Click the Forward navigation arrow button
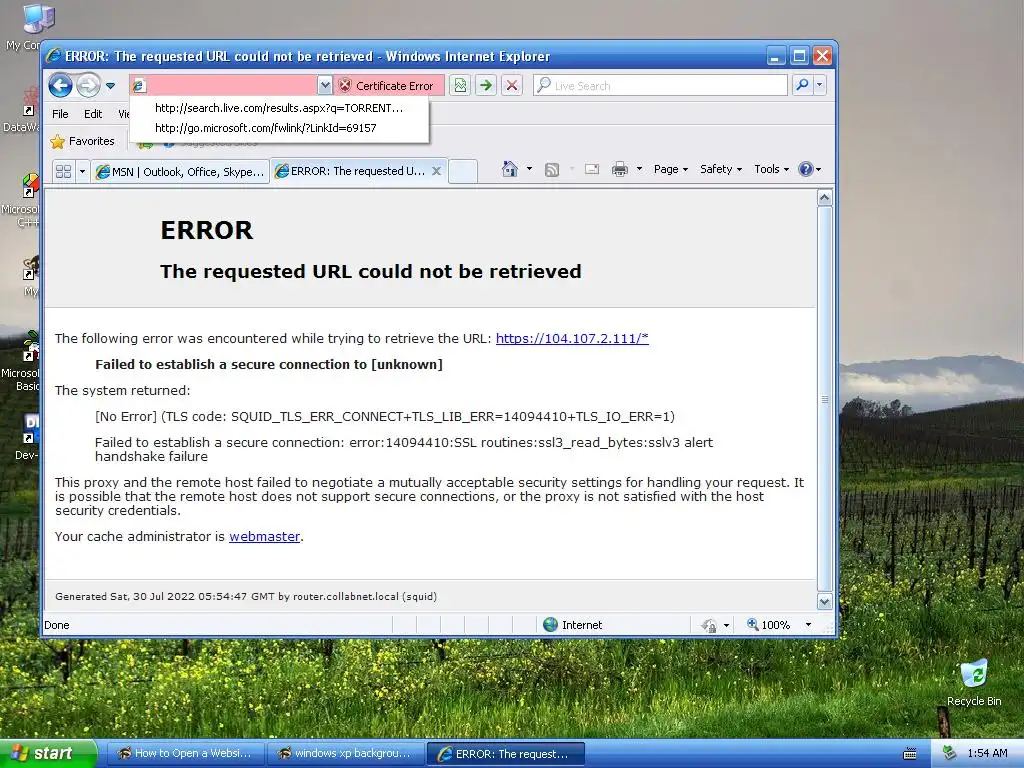Screen dimensions: 1024x768 pyautogui.click(x=88, y=86)
